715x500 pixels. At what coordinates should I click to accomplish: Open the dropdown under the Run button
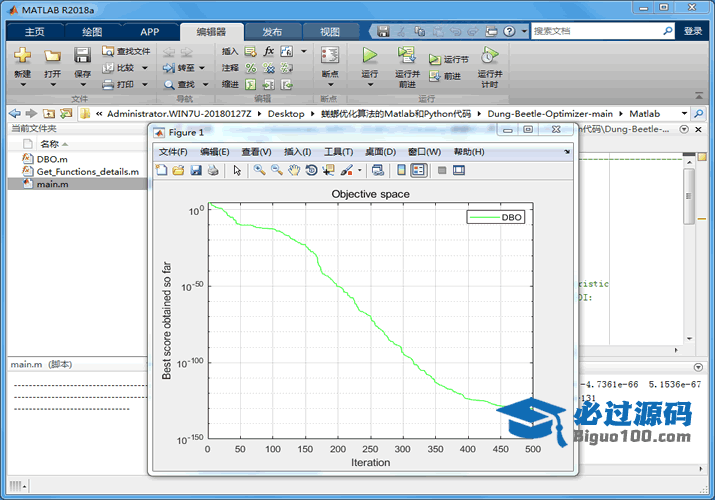tap(370, 85)
